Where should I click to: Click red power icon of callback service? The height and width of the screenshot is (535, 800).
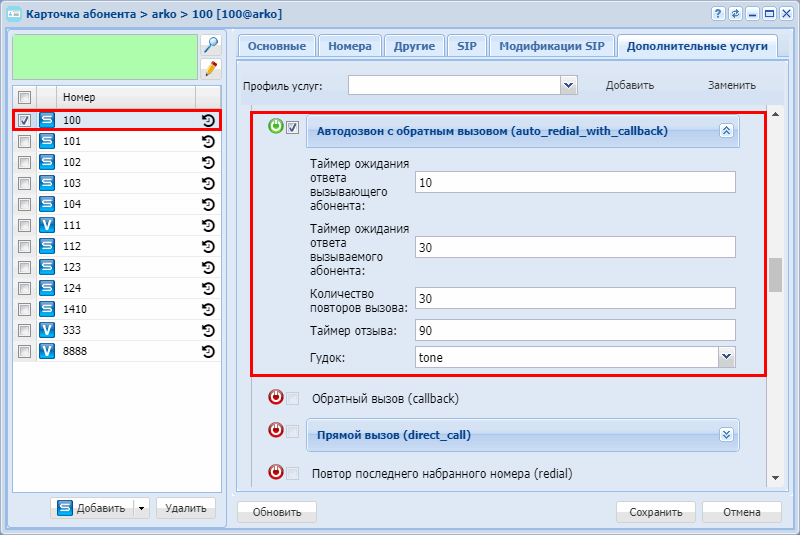point(276,397)
